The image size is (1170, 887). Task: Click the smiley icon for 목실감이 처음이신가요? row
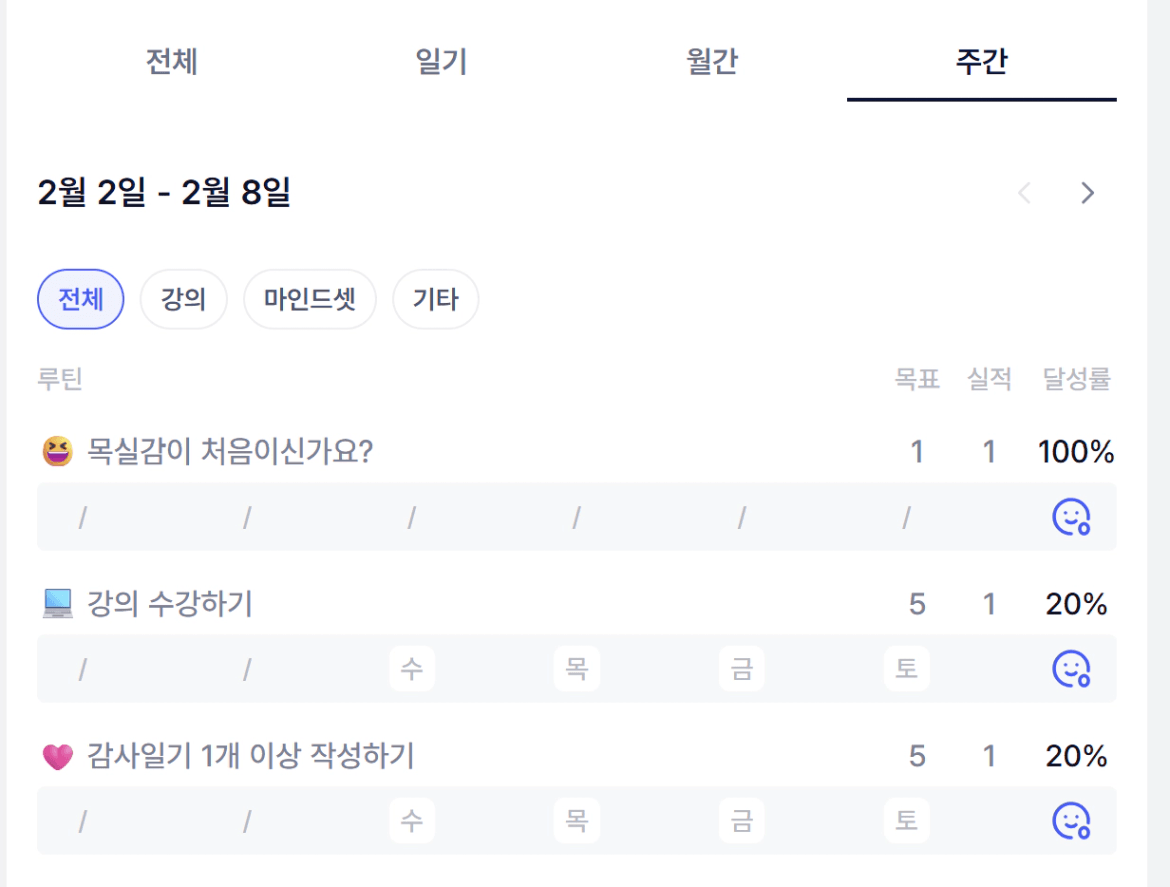tap(1070, 517)
